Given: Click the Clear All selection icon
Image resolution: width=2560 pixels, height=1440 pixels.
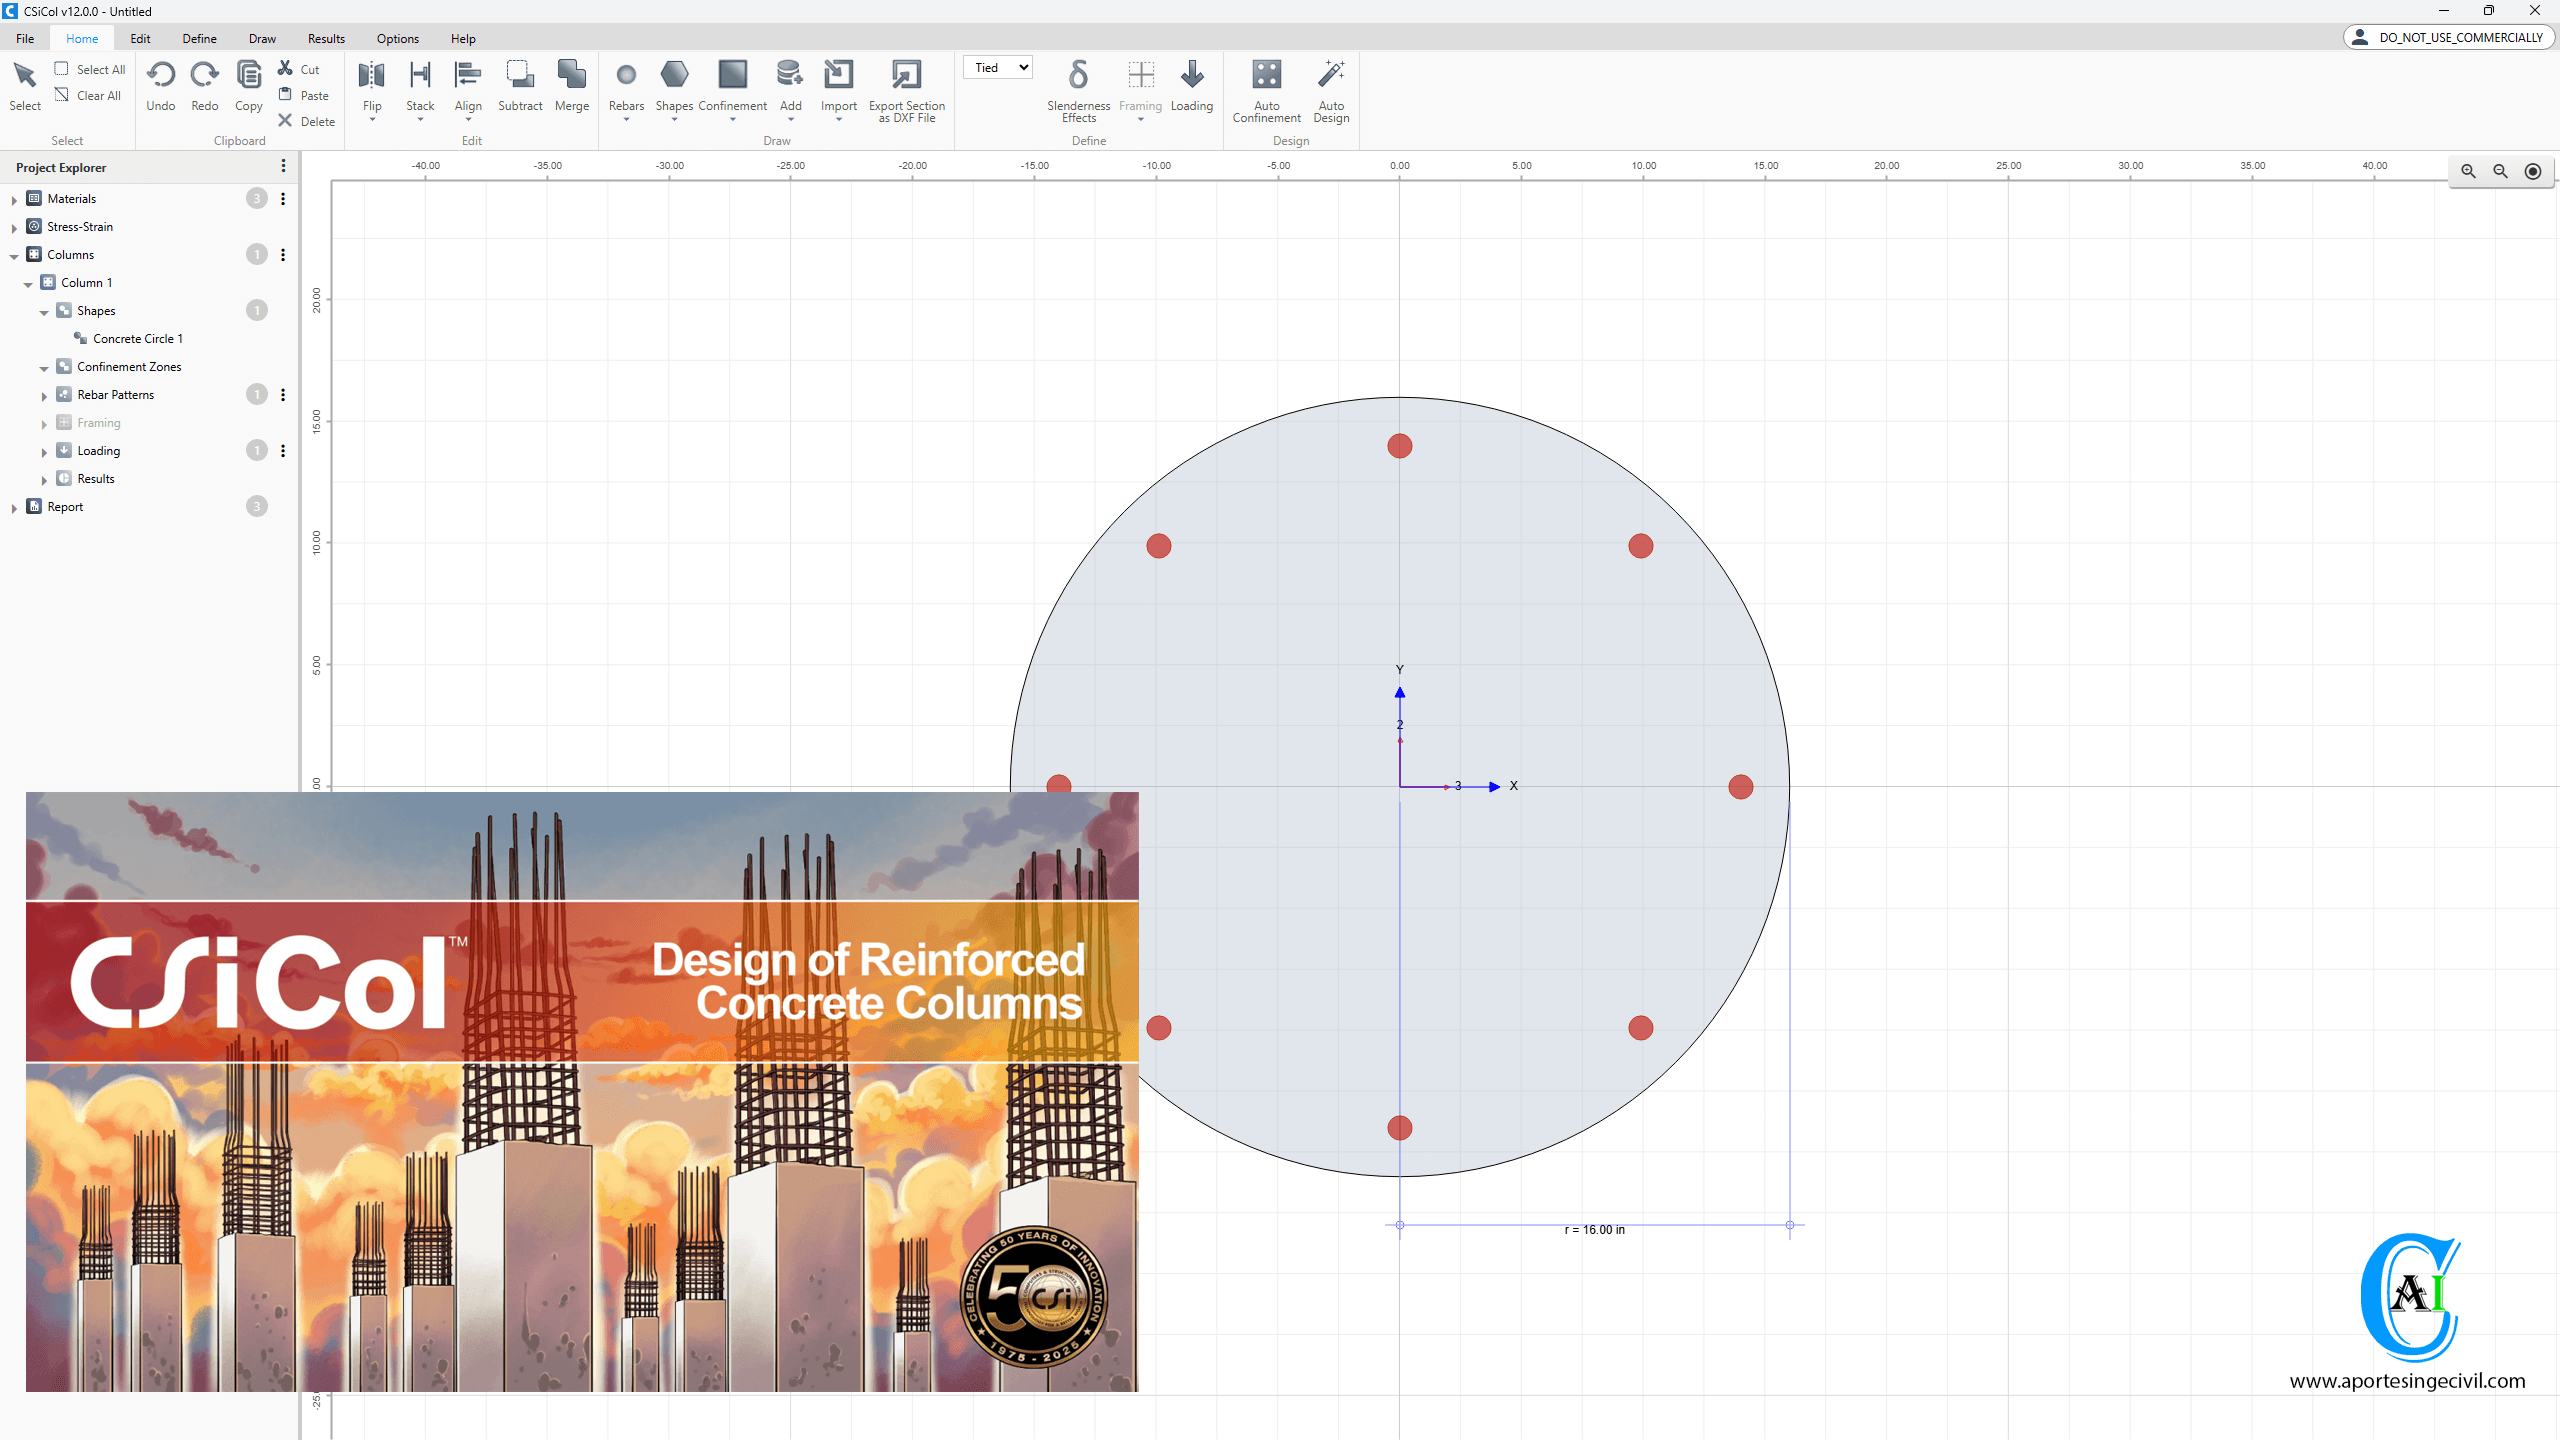Looking at the screenshot, I should click(62, 95).
